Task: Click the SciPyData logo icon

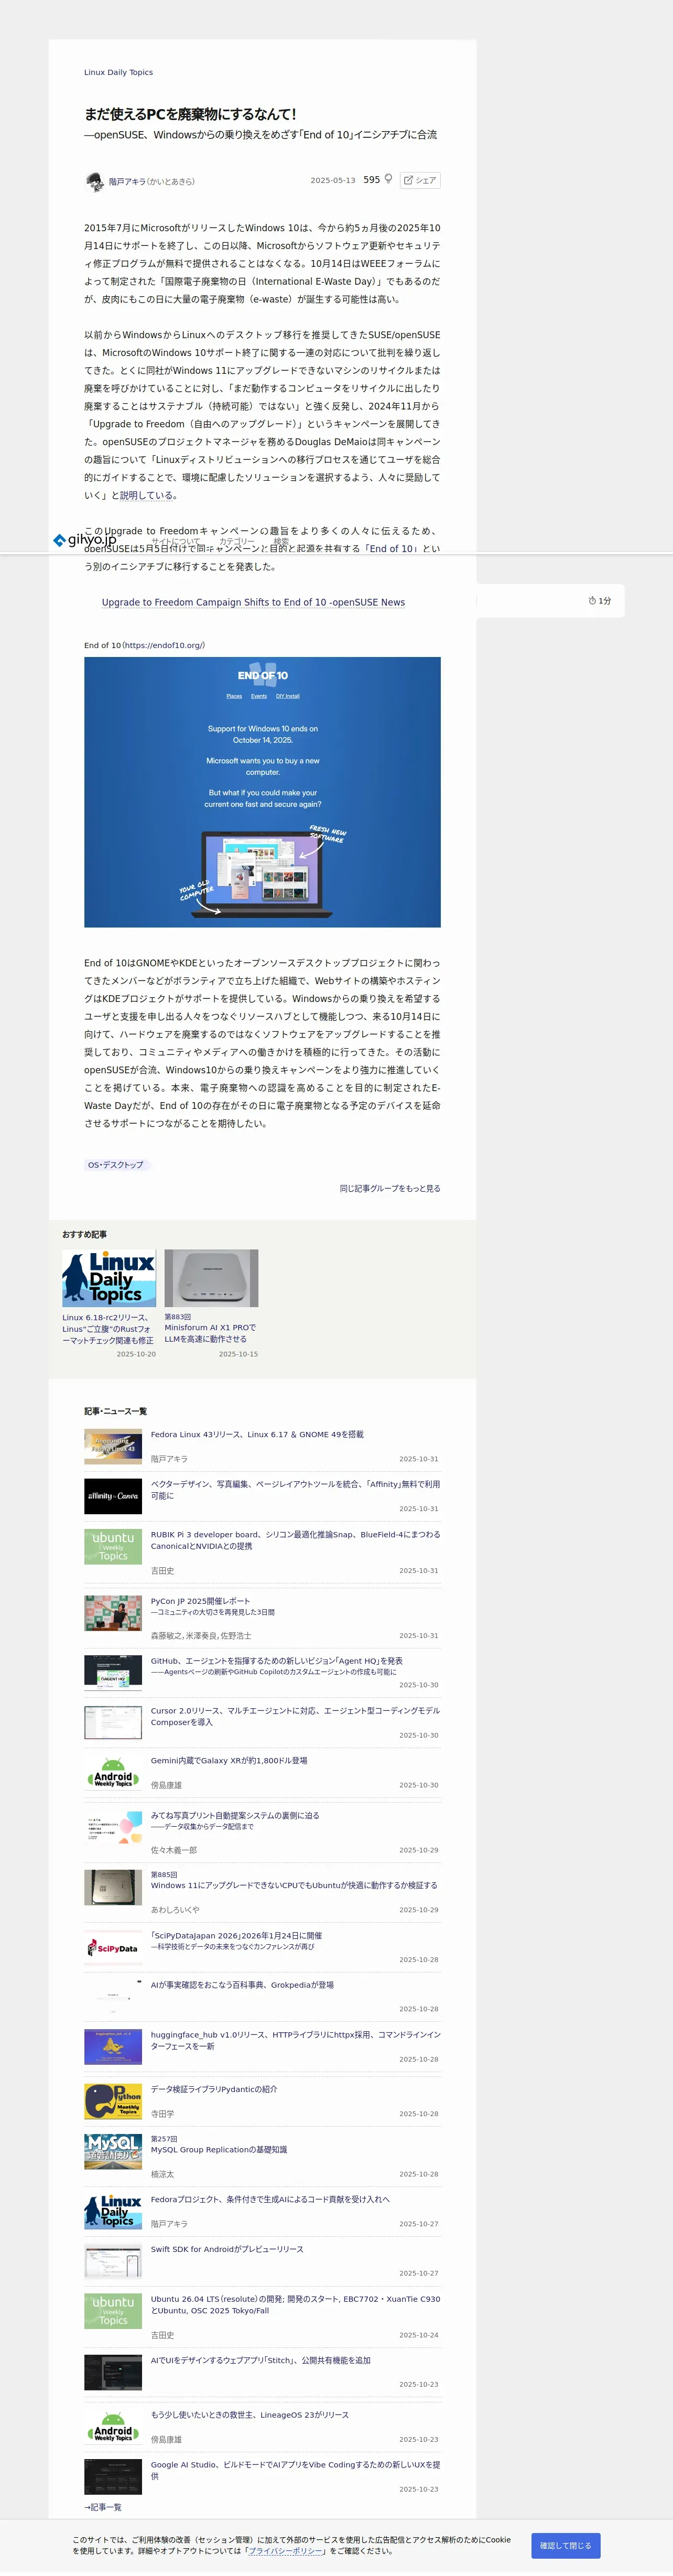Action: (x=113, y=1948)
